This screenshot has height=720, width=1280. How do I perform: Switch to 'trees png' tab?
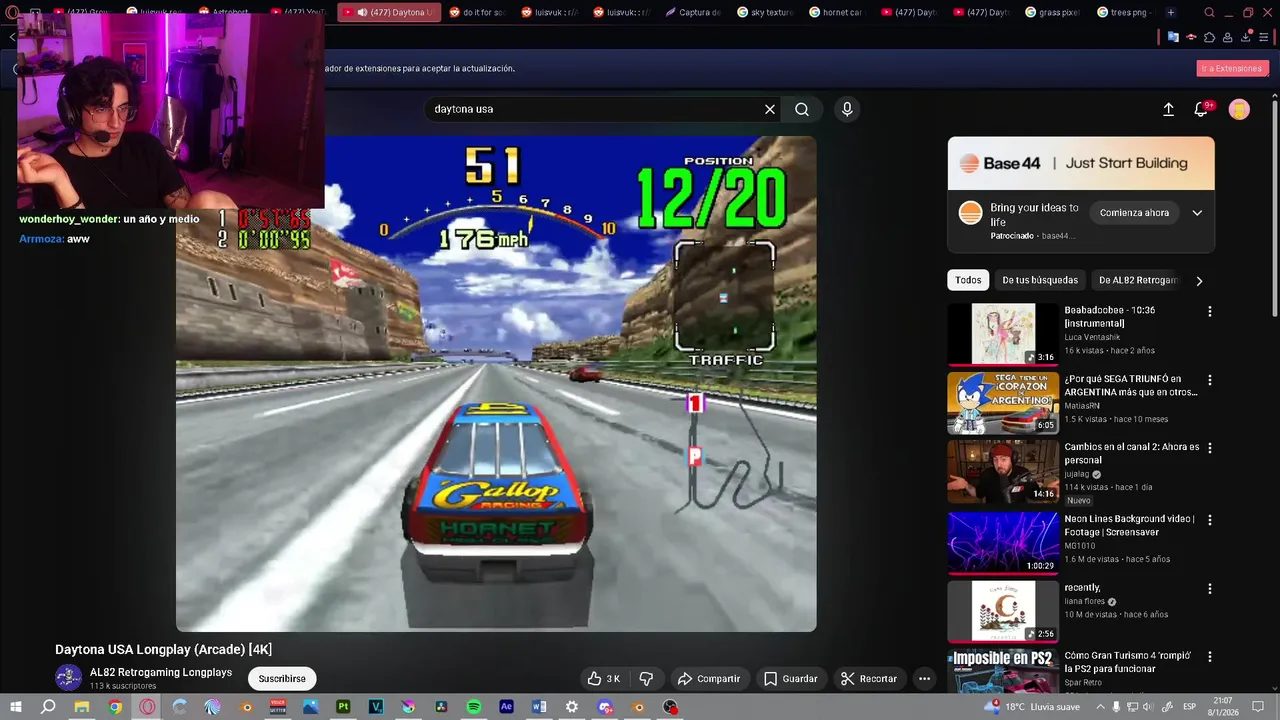[1124, 13]
